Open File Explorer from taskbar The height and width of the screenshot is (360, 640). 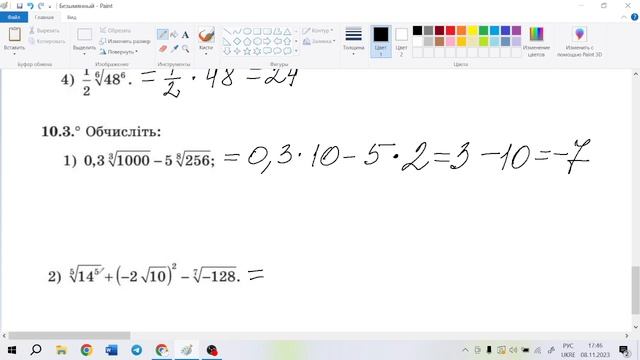click(x=61, y=350)
